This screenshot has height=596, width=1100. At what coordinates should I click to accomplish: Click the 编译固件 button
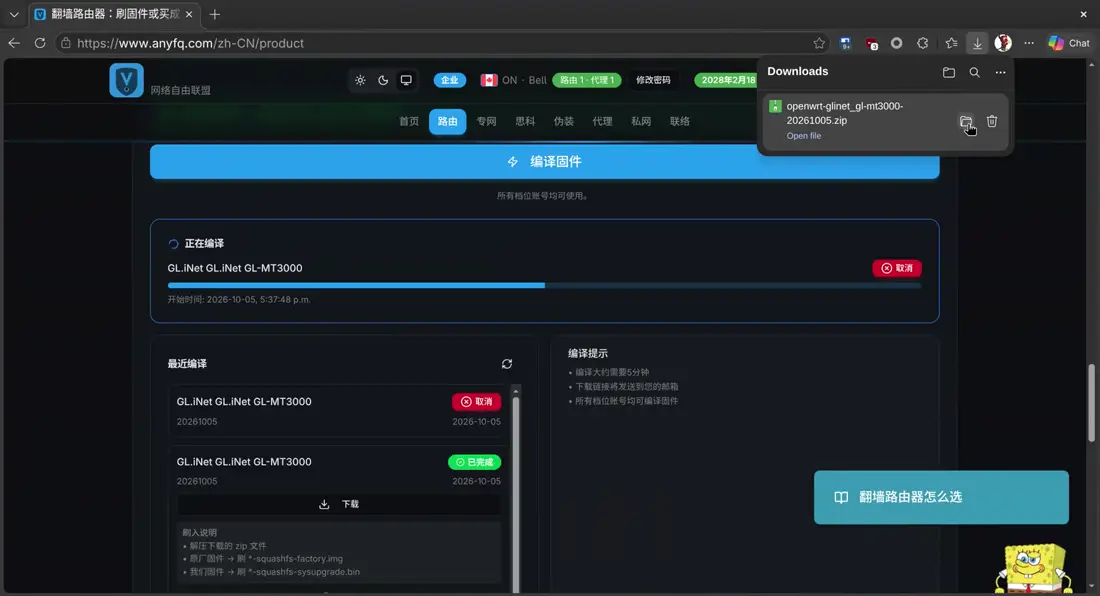[544, 162]
